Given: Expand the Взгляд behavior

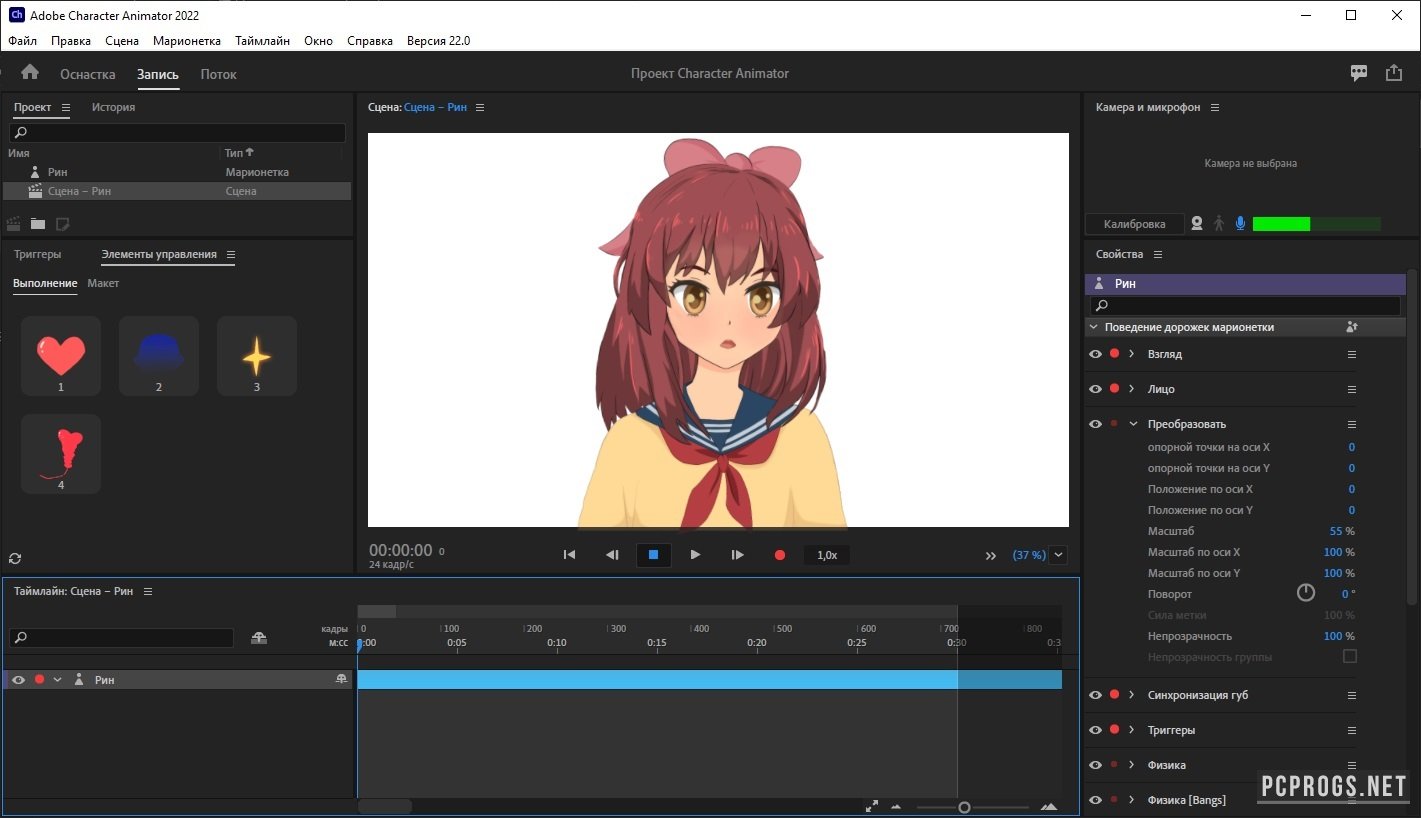Looking at the screenshot, I should pyautogui.click(x=1132, y=354).
